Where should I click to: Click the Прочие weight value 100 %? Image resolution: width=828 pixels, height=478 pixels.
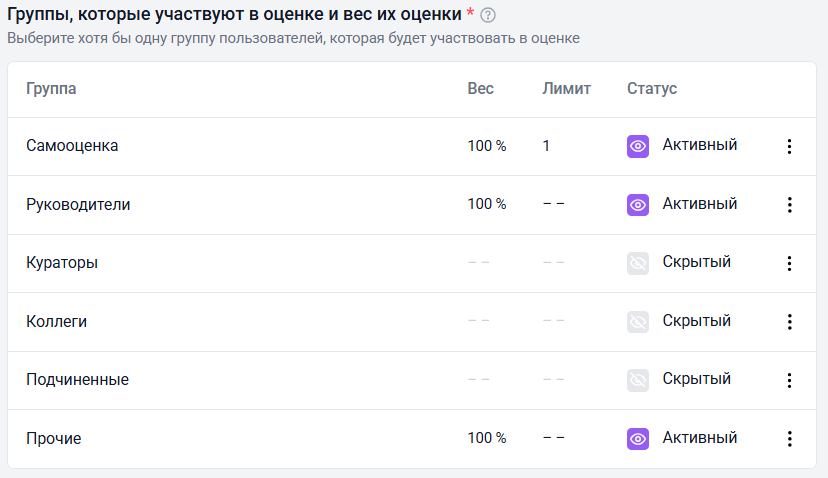[x=487, y=438]
